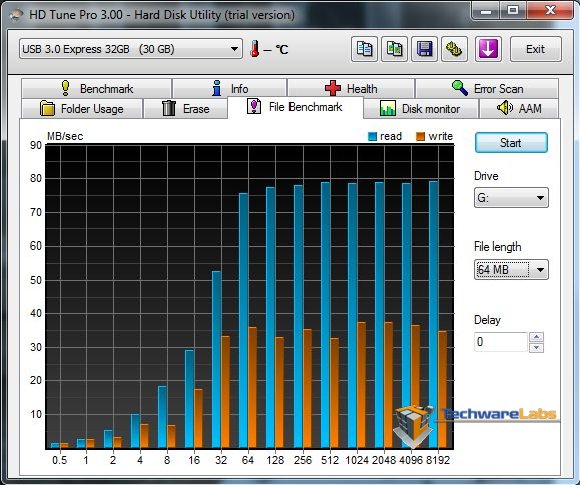The height and width of the screenshot is (485, 580).
Task: Open the Drive G: dropdown
Action: tap(511, 198)
